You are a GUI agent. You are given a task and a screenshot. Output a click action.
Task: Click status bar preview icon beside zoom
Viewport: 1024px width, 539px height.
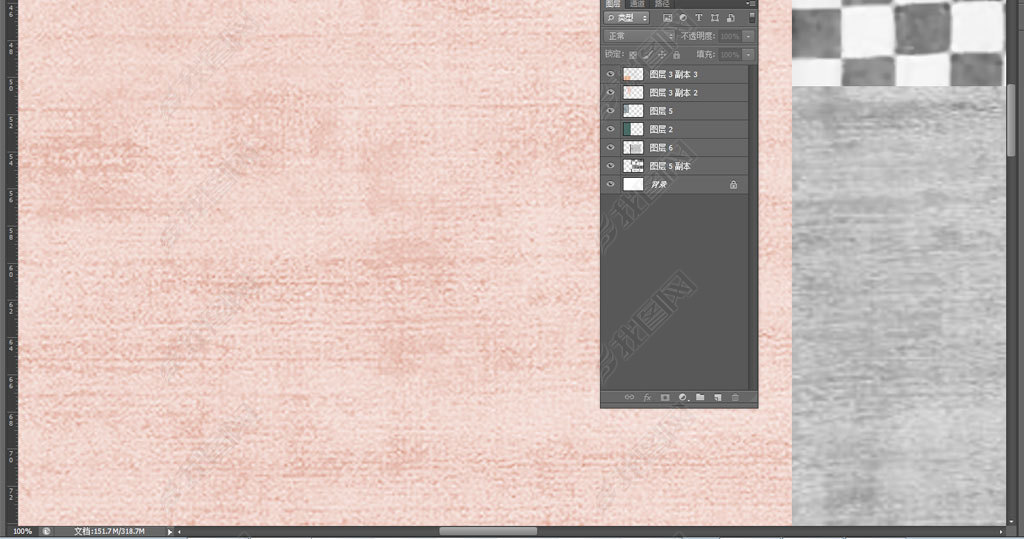coord(46,531)
